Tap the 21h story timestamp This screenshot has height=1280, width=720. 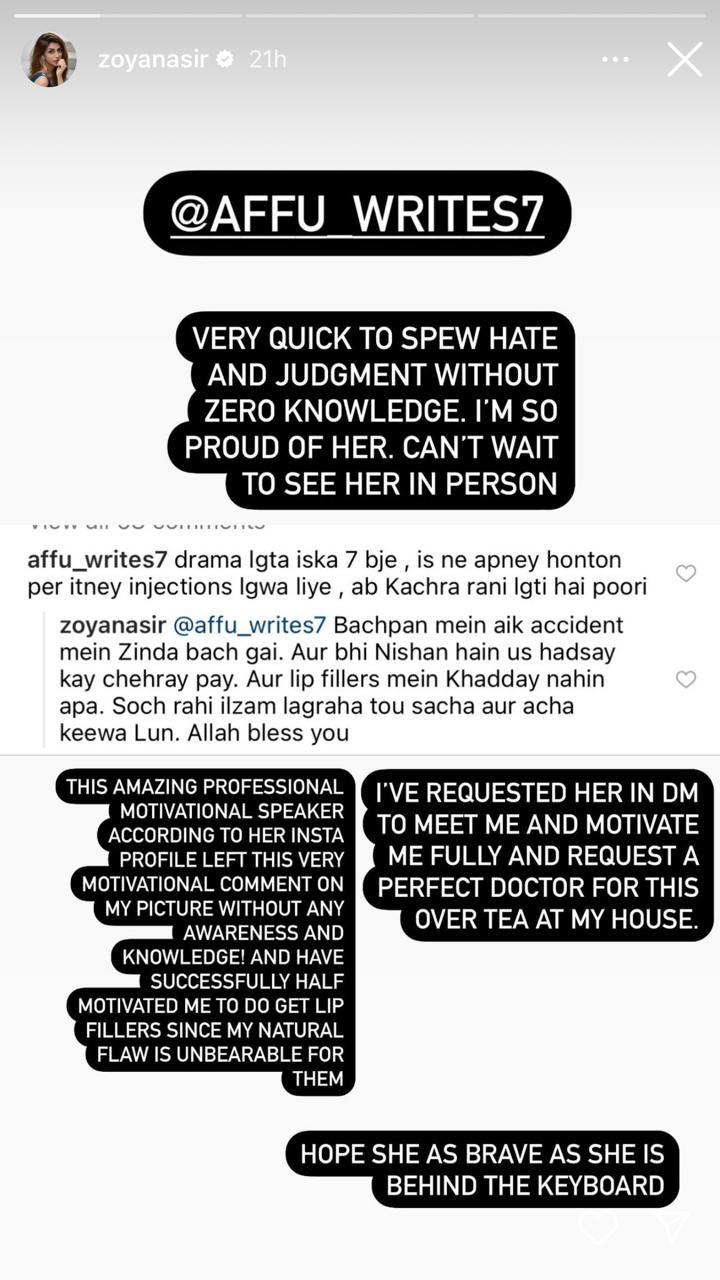(x=267, y=60)
